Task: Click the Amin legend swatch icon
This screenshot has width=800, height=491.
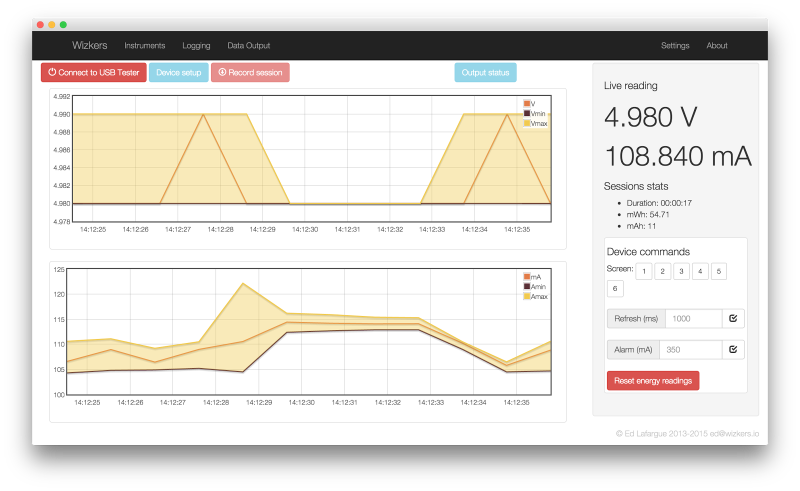Action: click(527, 287)
